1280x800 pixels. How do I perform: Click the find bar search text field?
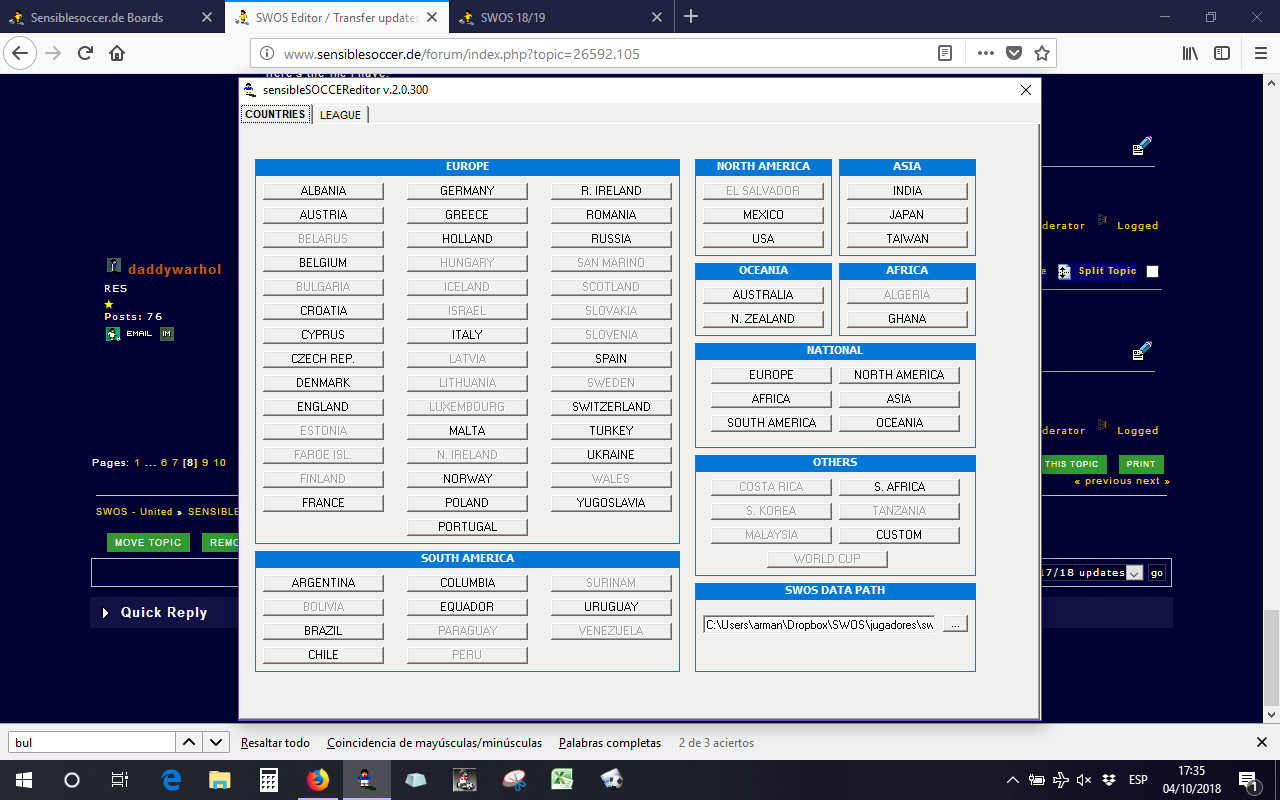[92, 743]
